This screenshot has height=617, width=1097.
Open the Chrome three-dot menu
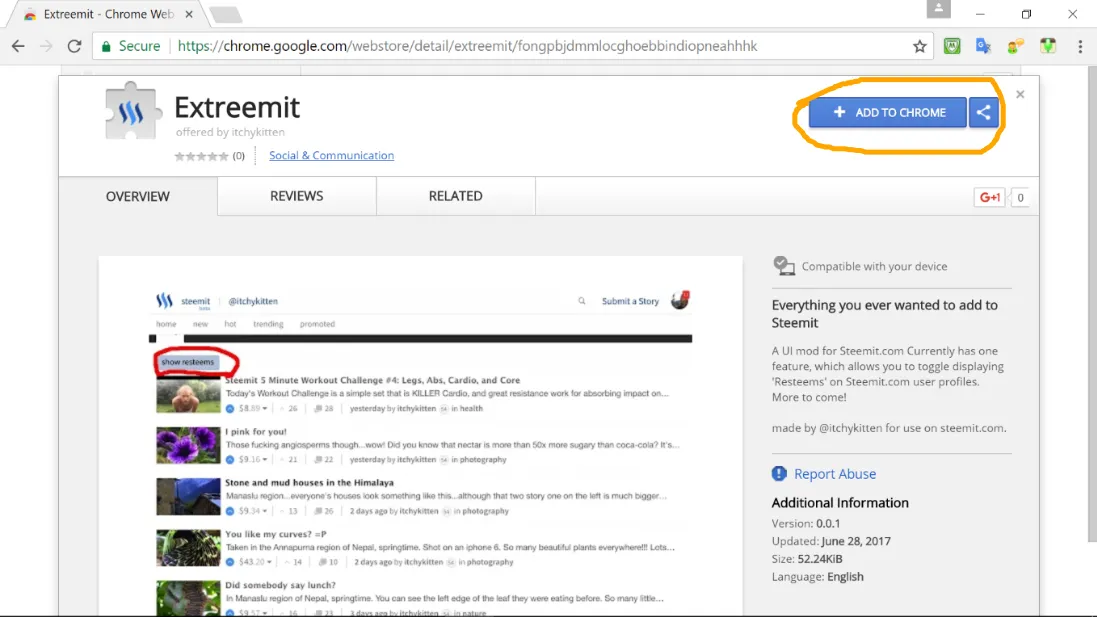click(1080, 46)
